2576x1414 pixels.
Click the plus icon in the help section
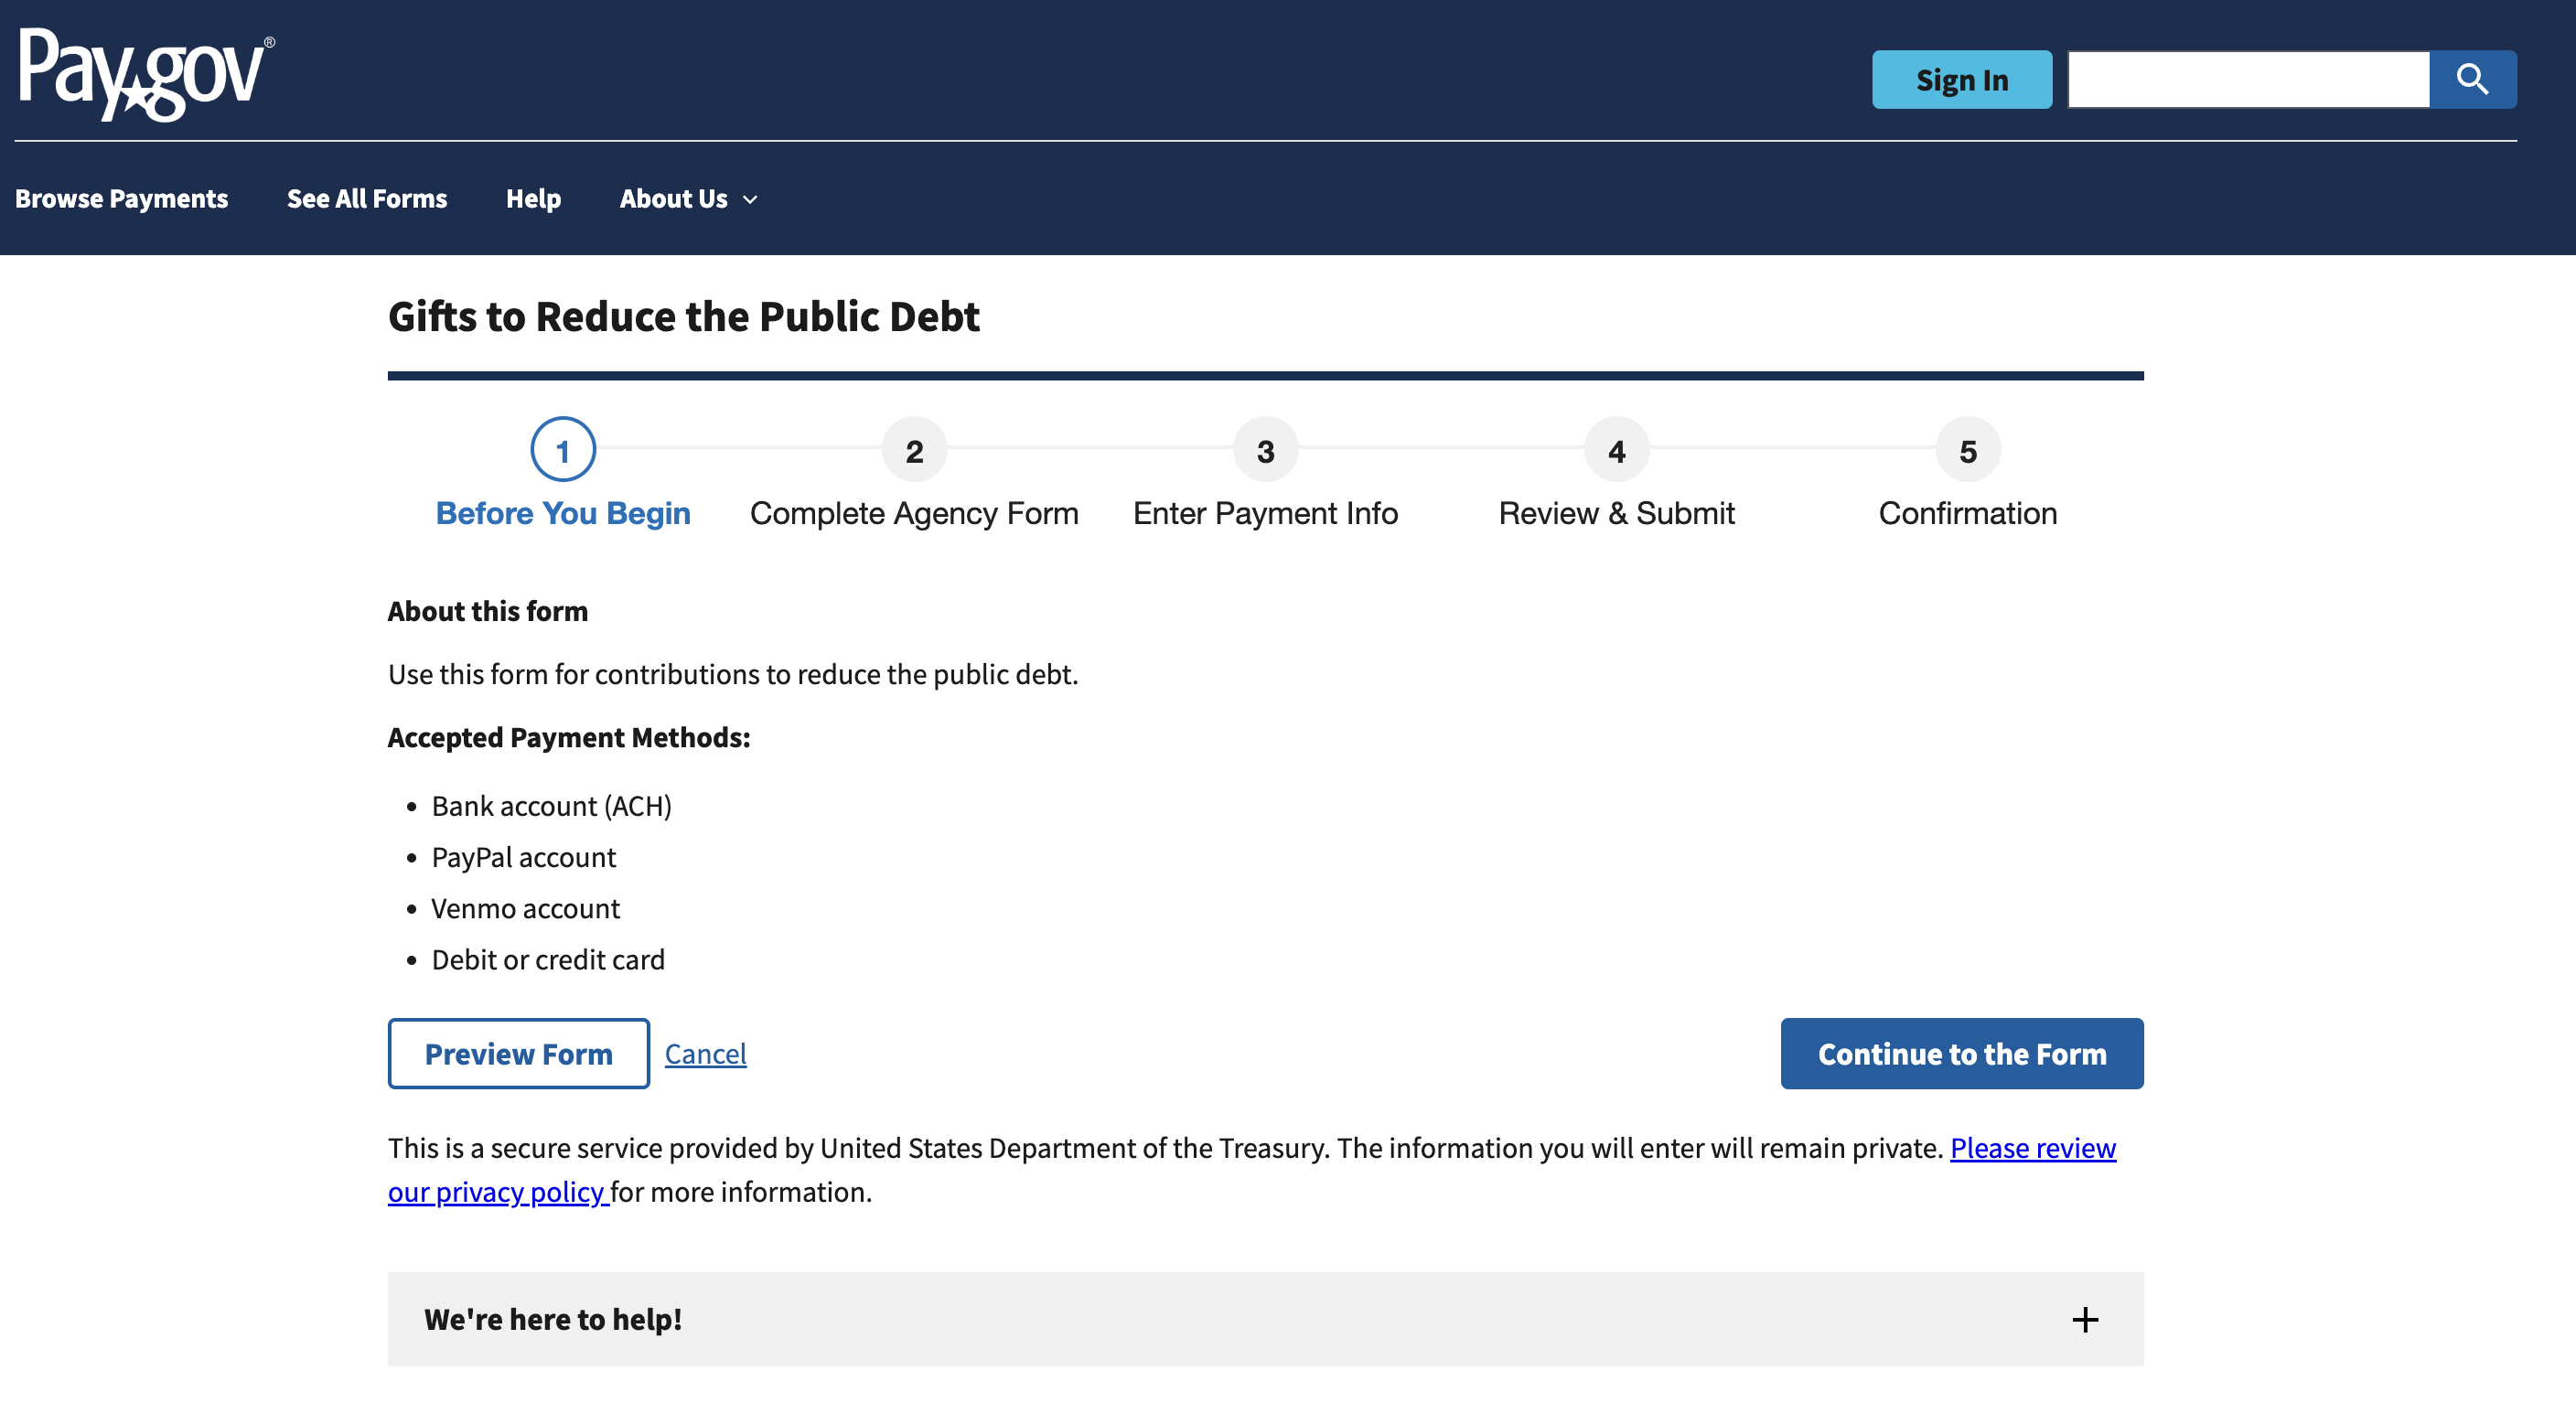point(2085,1320)
